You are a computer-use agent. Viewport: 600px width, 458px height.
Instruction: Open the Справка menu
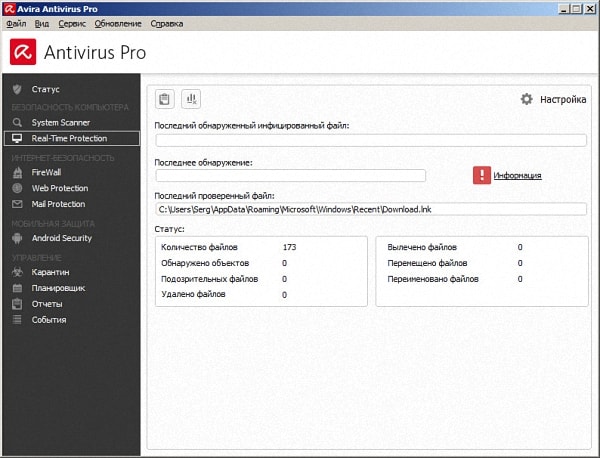point(167,22)
